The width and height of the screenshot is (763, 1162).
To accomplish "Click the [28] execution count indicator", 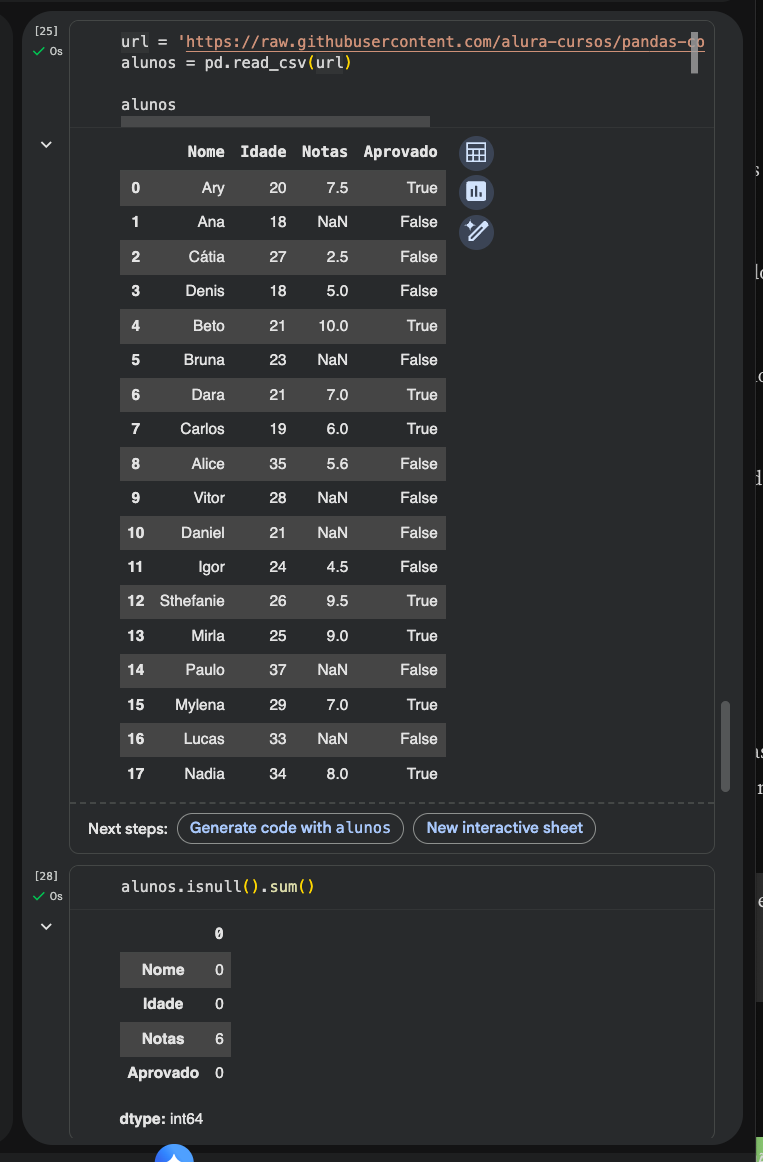I will pyautogui.click(x=46, y=876).
